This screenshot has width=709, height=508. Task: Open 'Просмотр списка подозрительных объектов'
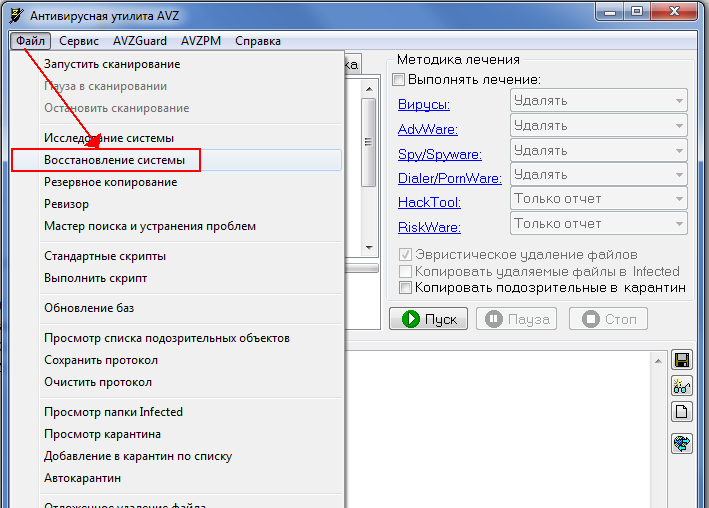pyautogui.click(x=176, y=338)
